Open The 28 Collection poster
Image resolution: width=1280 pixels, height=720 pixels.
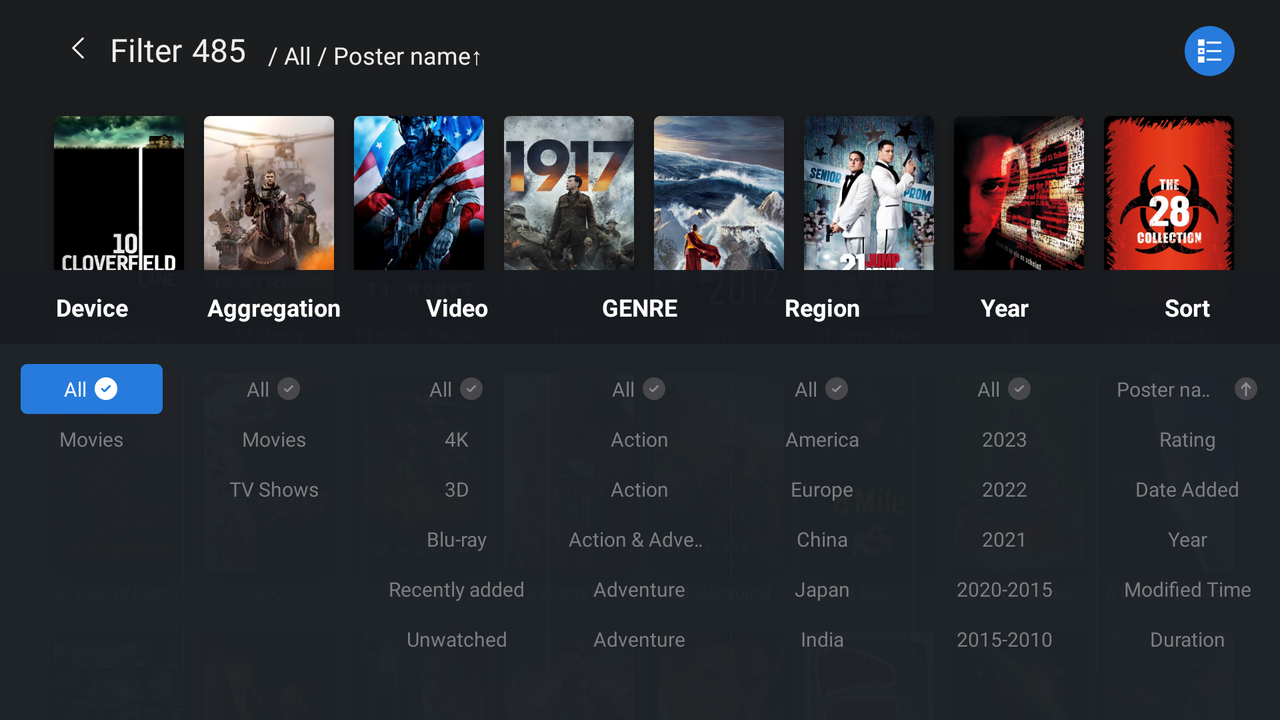coord(1169,193)
